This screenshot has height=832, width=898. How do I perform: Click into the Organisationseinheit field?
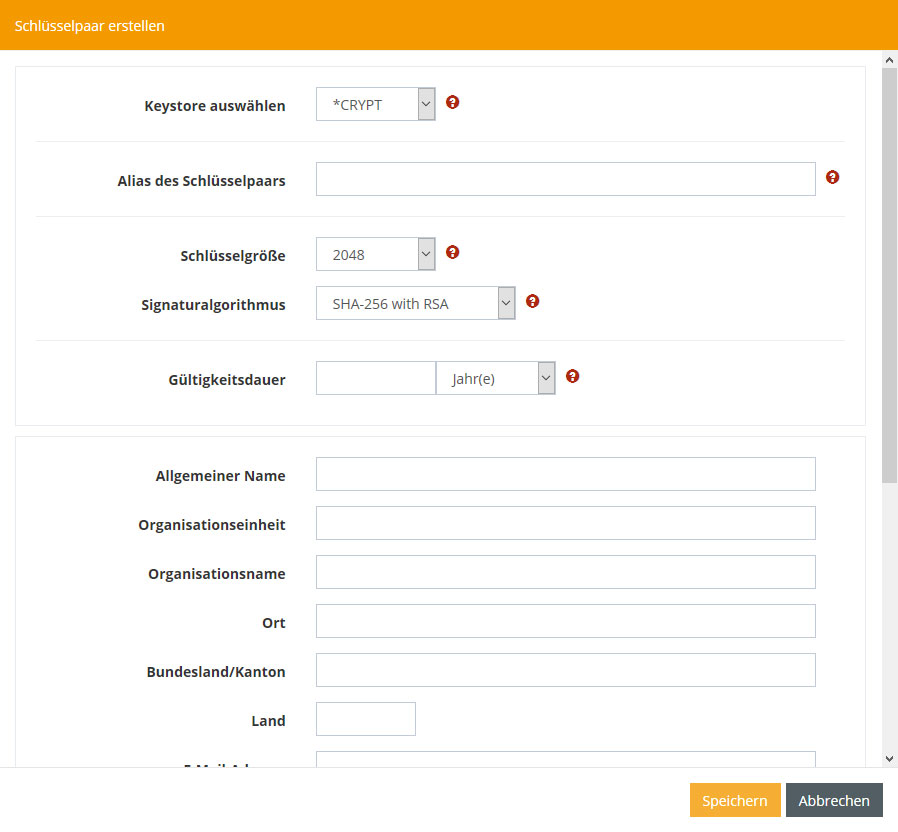pyautogui.click(x=565, y=523)
